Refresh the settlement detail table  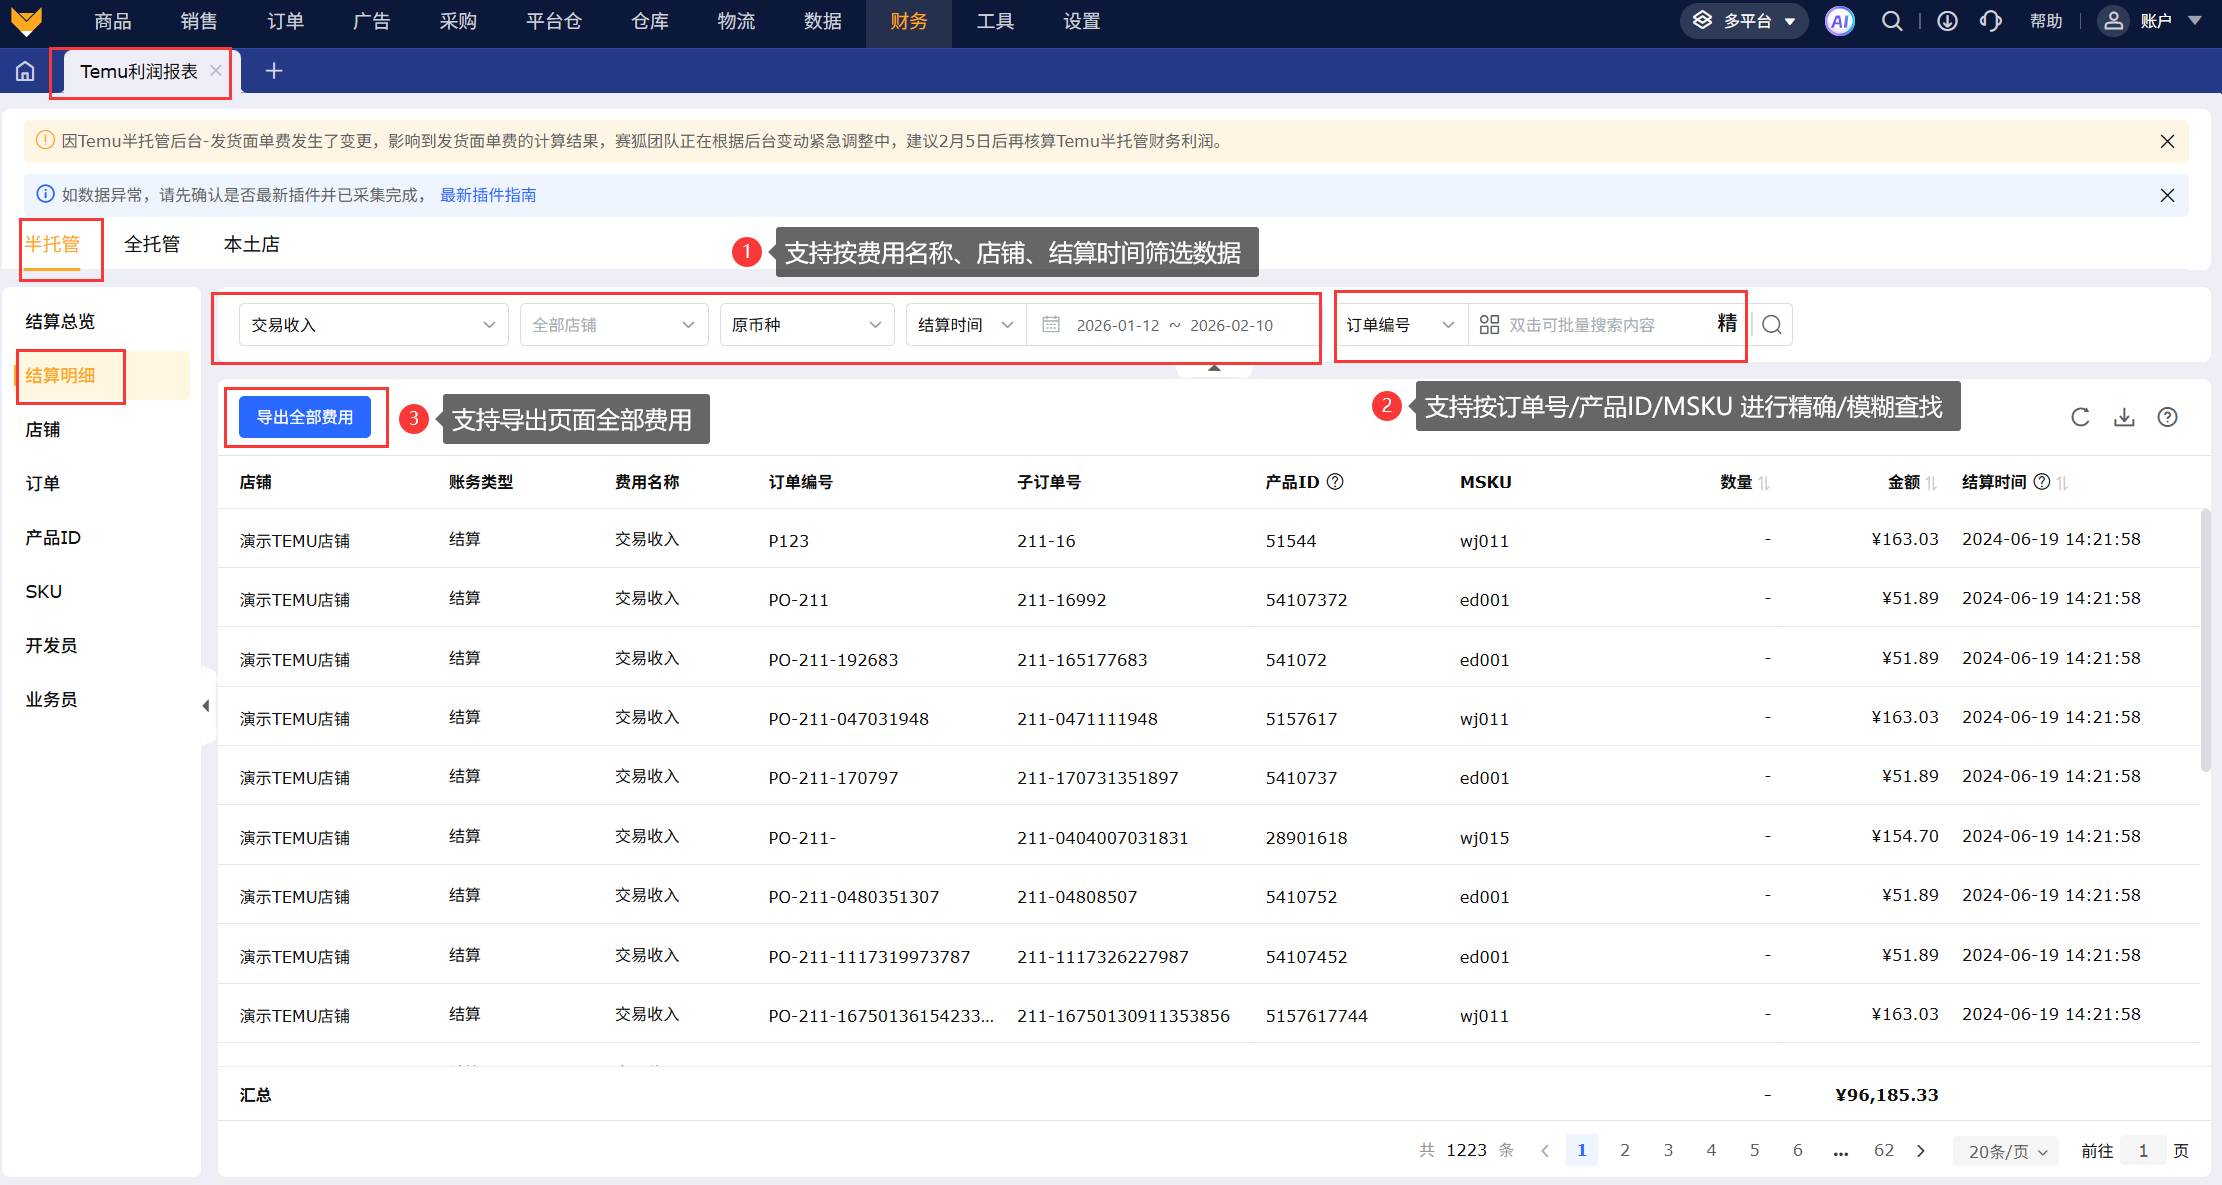coord(2080,417)
